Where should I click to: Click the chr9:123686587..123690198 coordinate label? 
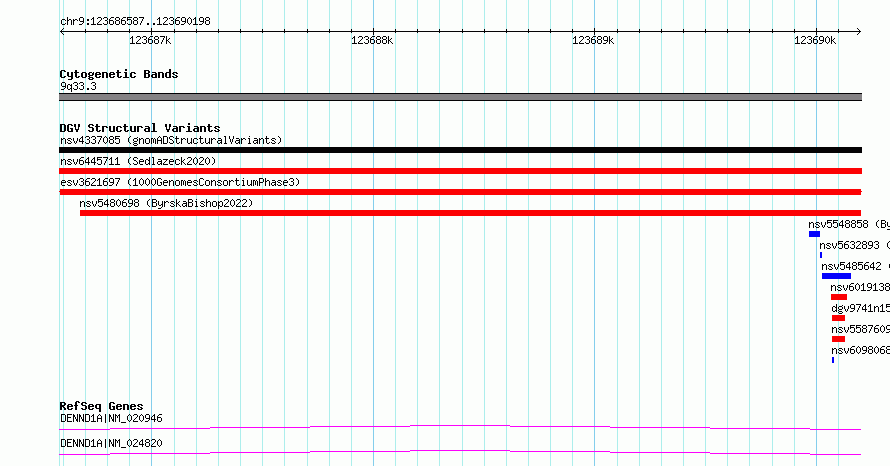point(135,22)
